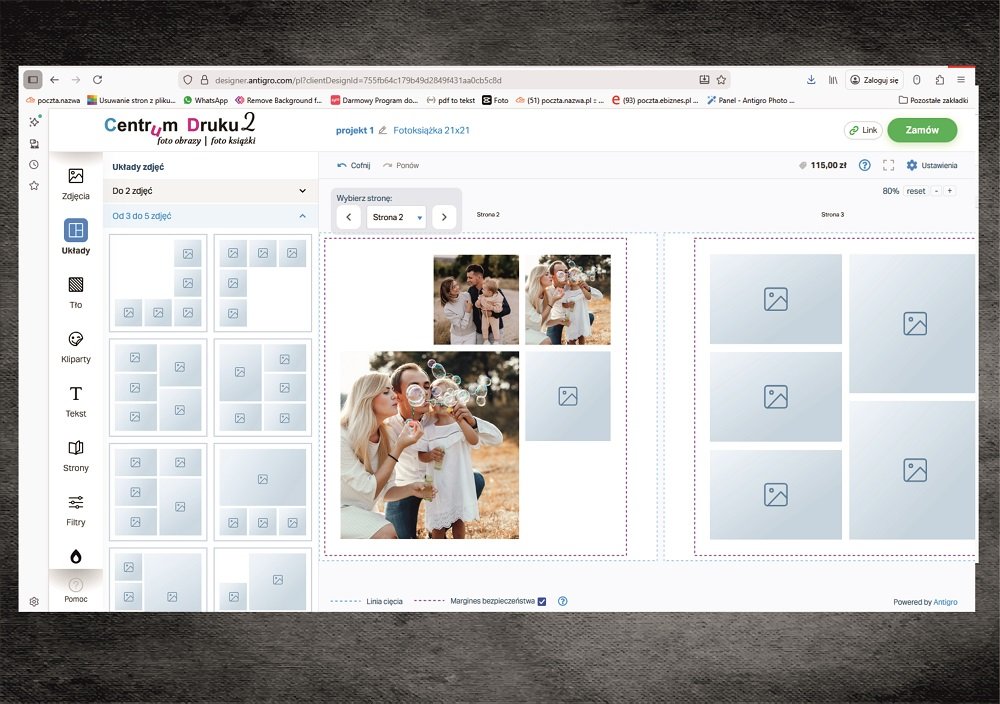Open the Kliparty clipart panel
The height and width of the screenshot is (704, 1000).
click(x=75, y=346)
